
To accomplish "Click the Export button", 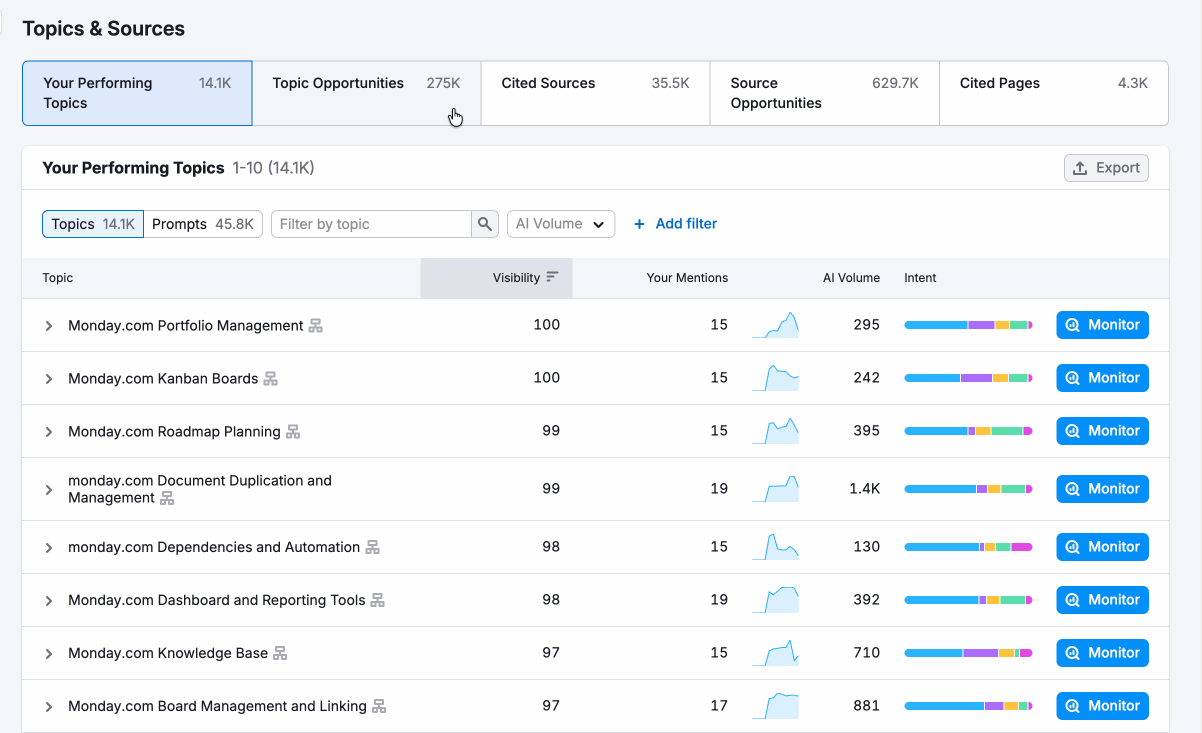I will pyautogui.click(x=1106, y=168).
